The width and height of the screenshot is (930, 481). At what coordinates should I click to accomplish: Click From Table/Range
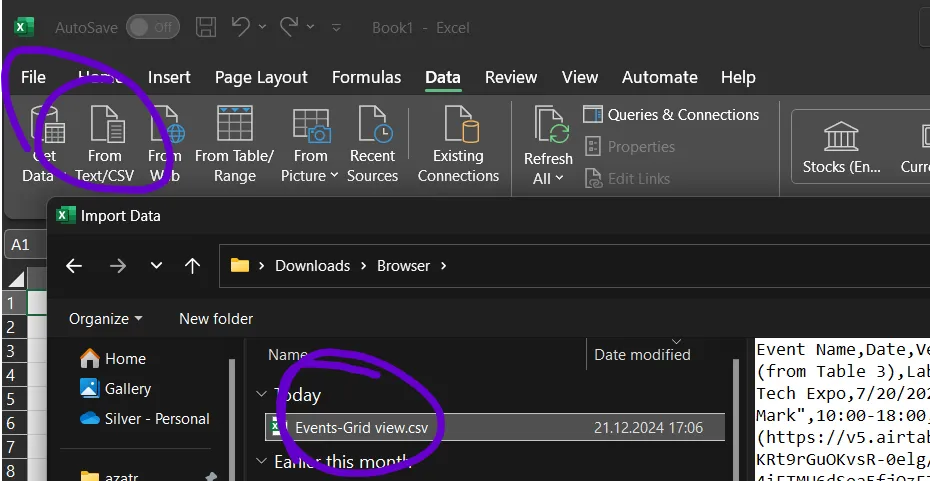[x=234, y=144]
